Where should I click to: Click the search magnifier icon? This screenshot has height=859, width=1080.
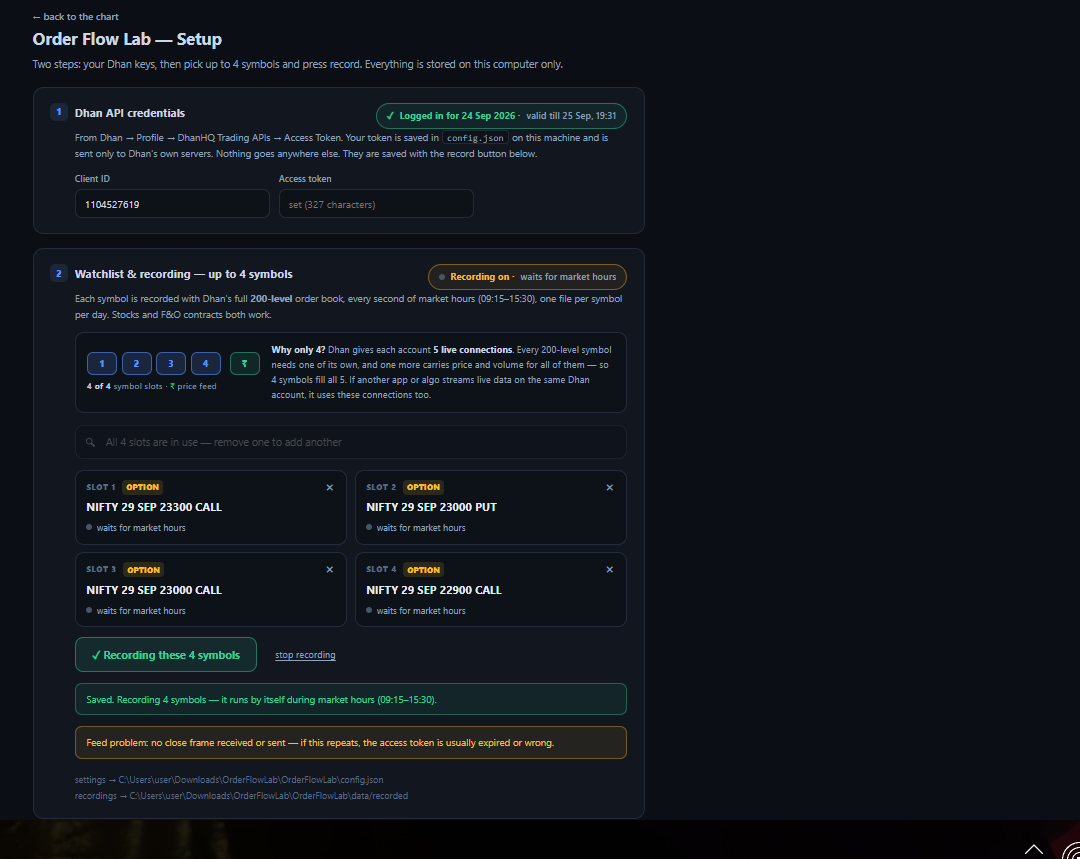pyautogui.click(x=90, y=442)
